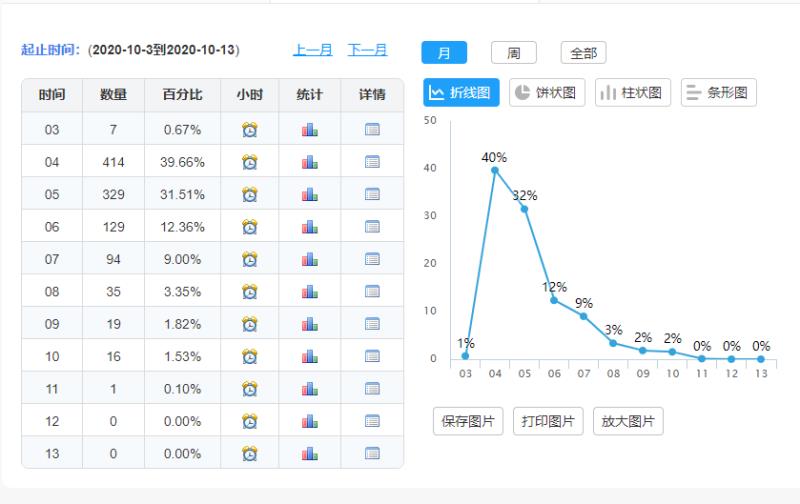Go to previous month via 上一月 link
Image resolution: width=800 pixels, height=504 pixels.
coord(313,50)
